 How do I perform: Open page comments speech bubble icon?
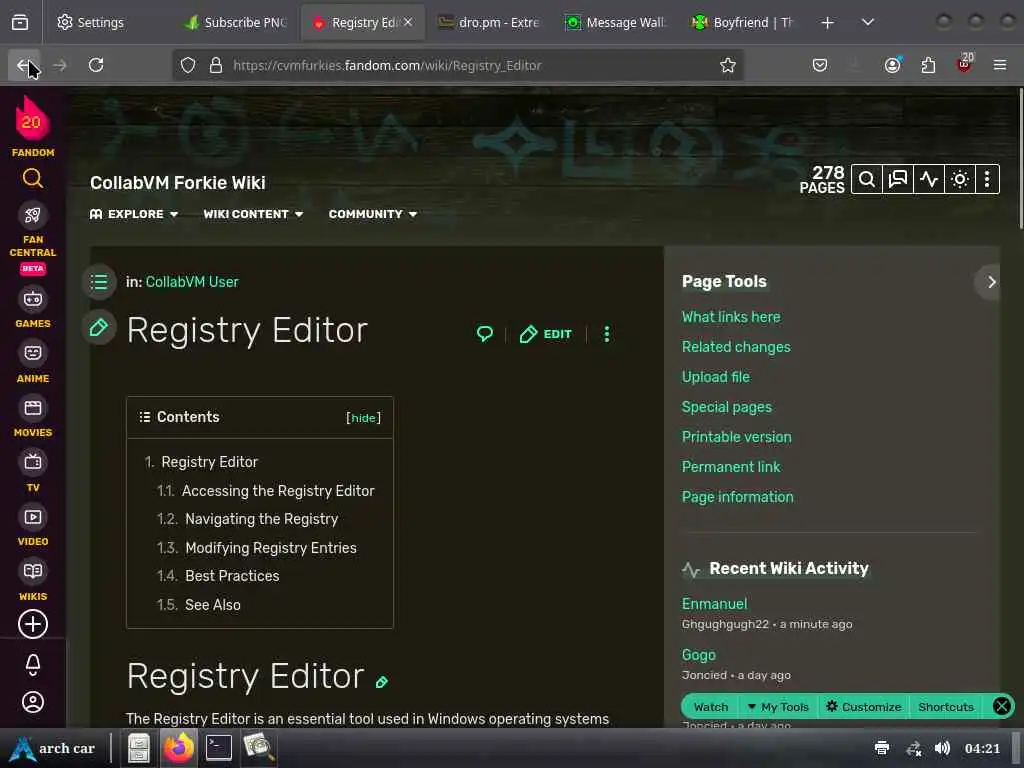coord(485,334)
